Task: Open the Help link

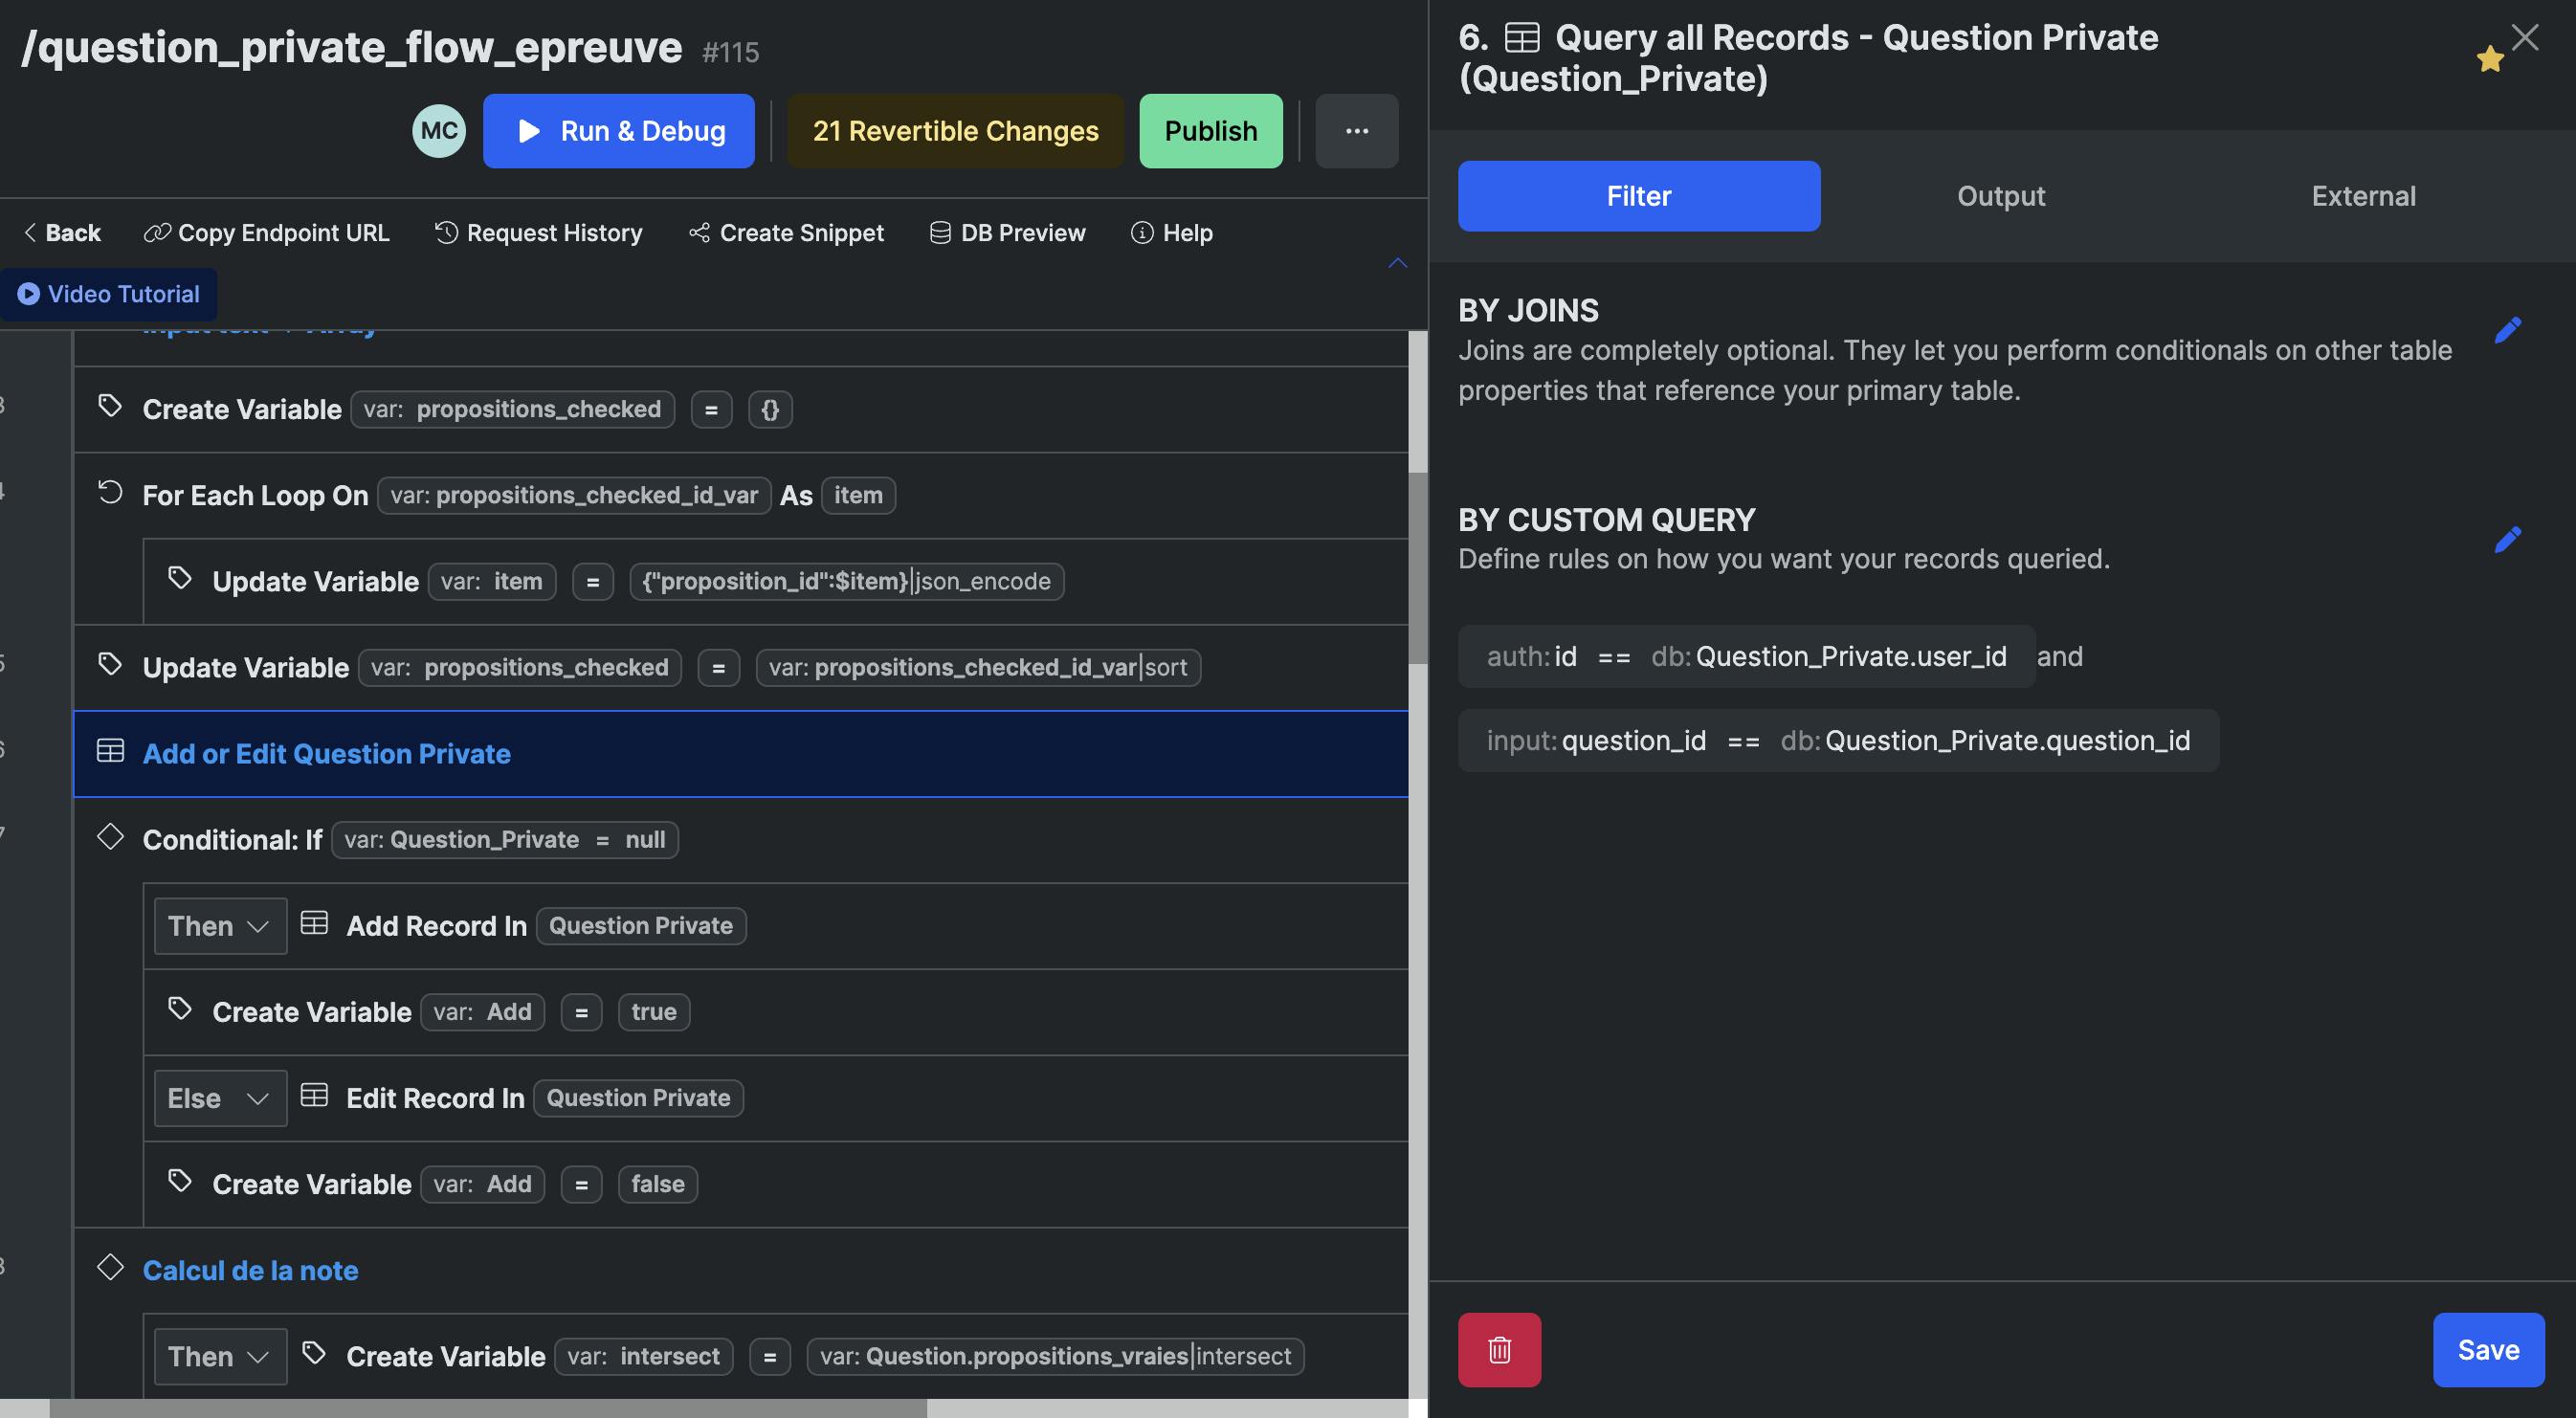Action: click(1171, 233)
